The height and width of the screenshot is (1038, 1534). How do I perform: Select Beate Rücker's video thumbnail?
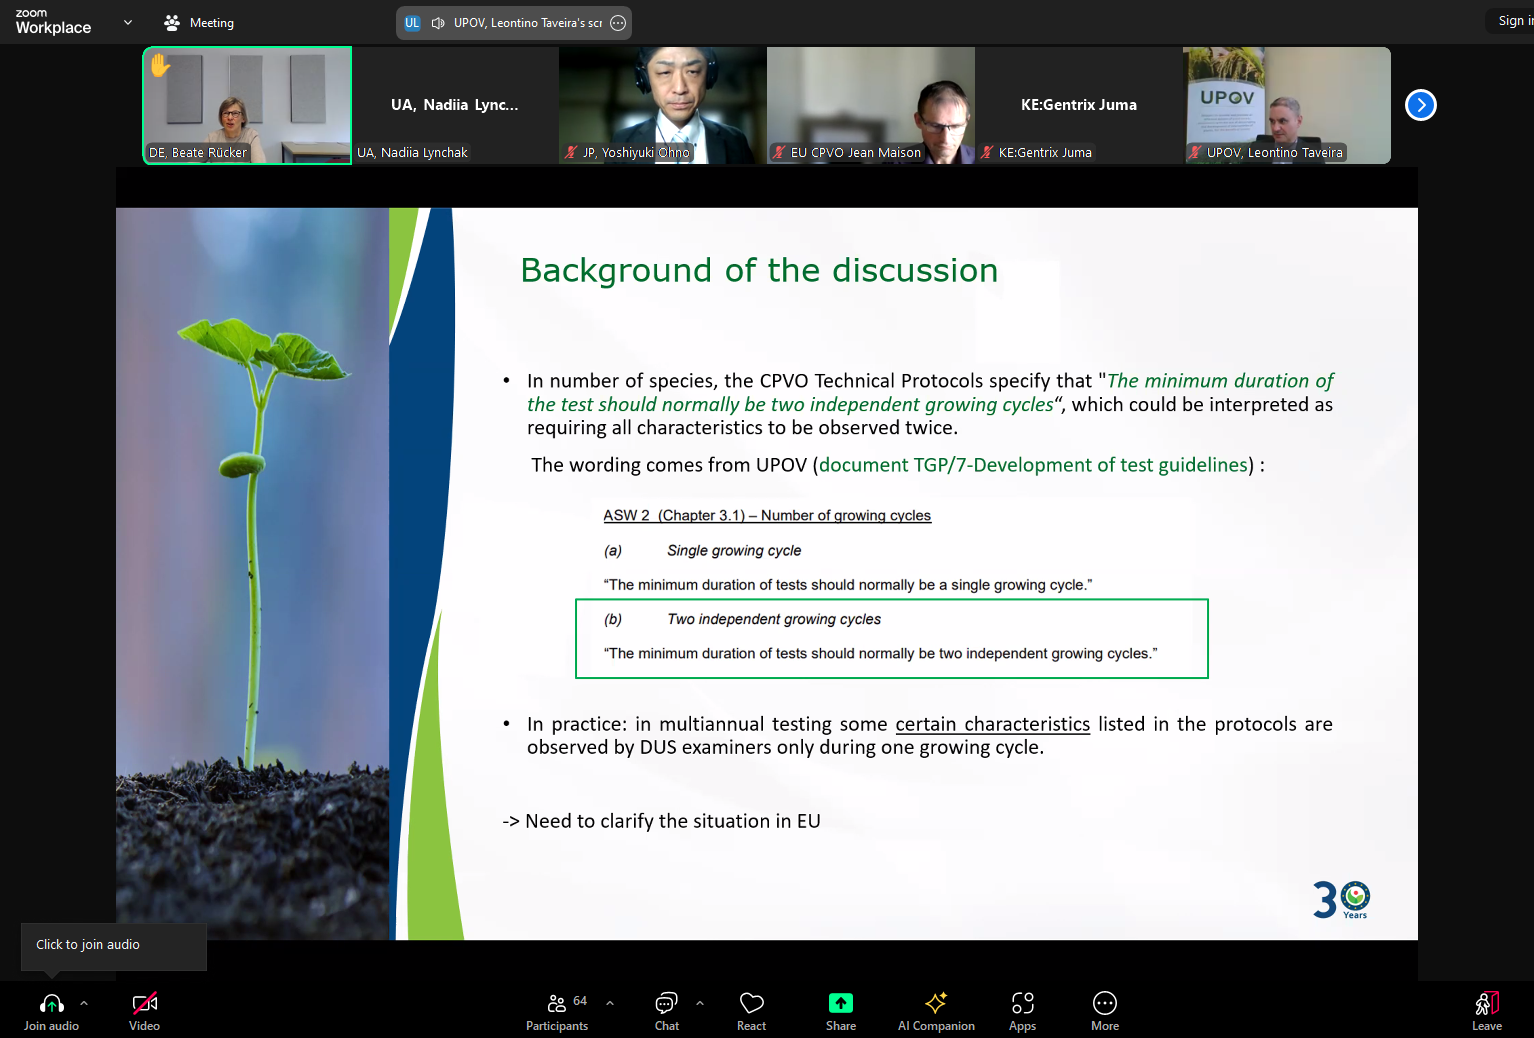click(x=247, y=105)
